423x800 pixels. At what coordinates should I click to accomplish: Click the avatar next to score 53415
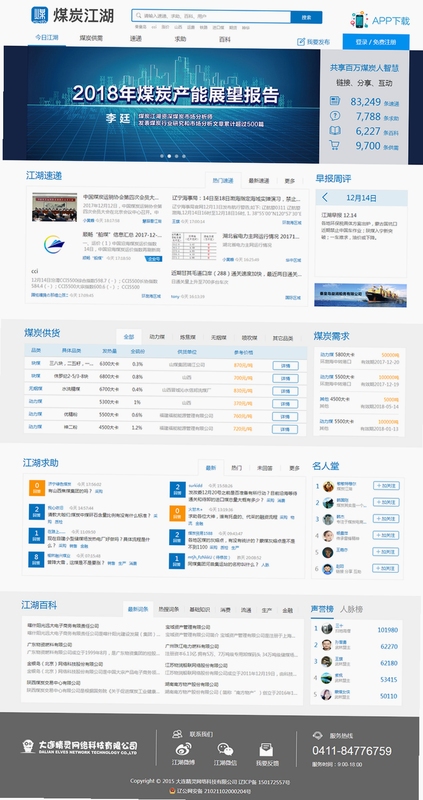pos(327,679)
